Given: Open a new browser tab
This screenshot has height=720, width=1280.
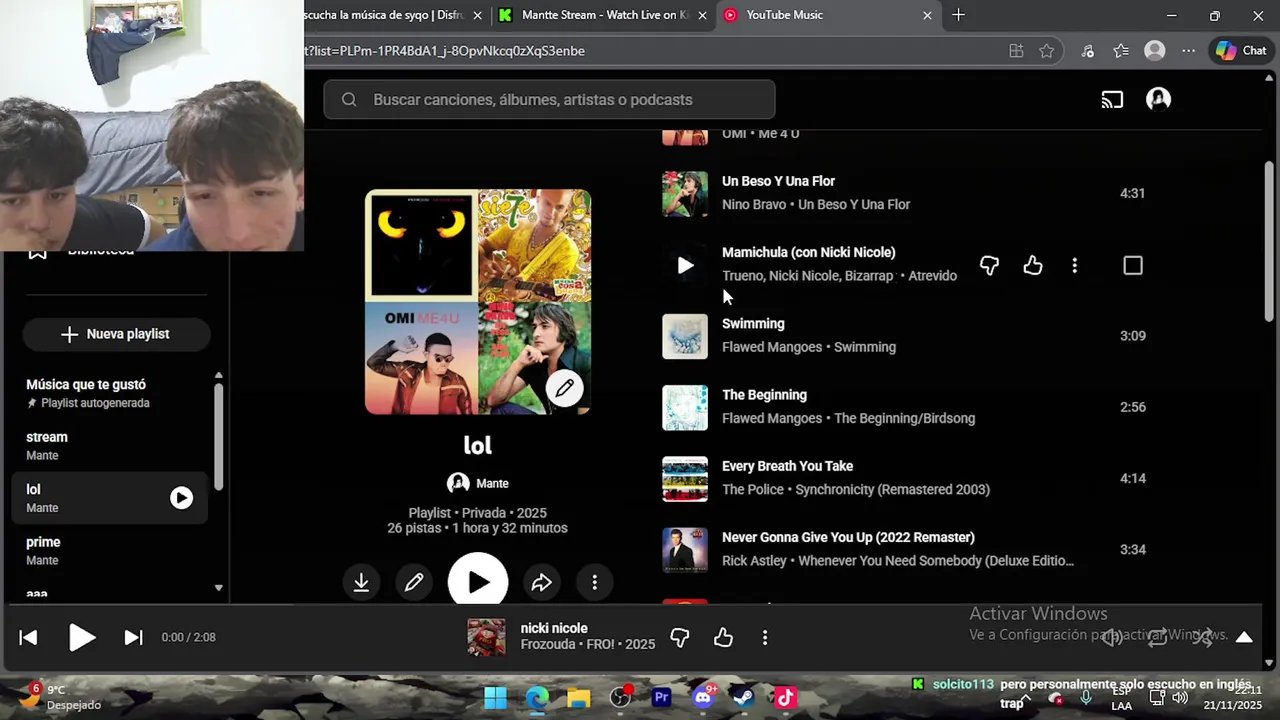Looking at the screenshot, I should pyautogui.click(x=959, y=15).
